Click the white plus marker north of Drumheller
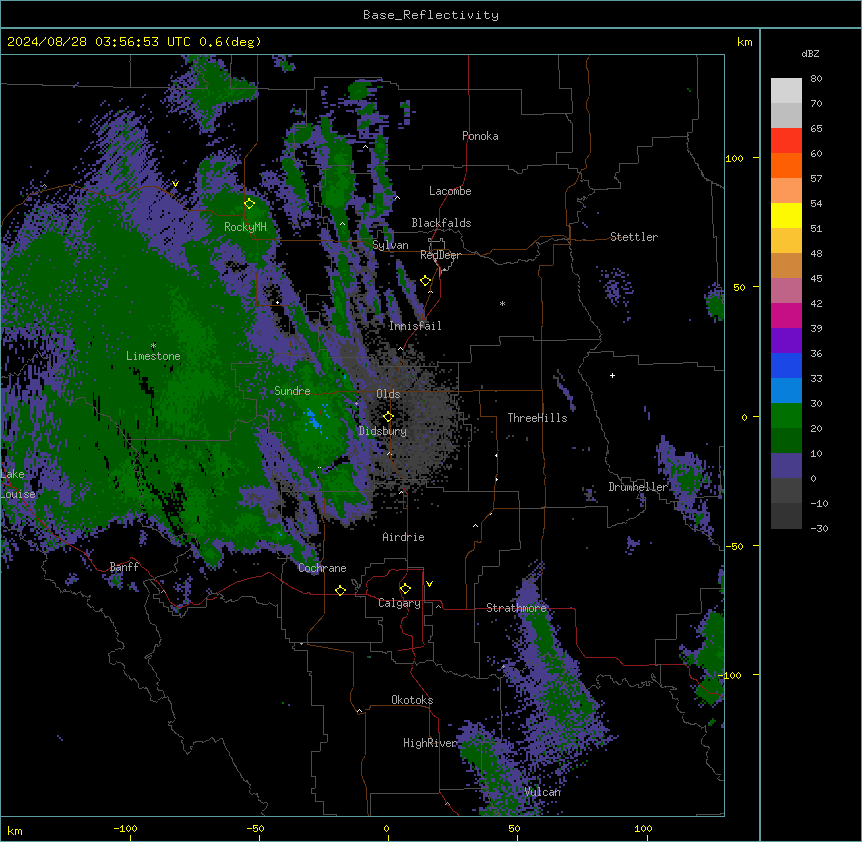This screenshot has height=842, width=862. (612, 375)
